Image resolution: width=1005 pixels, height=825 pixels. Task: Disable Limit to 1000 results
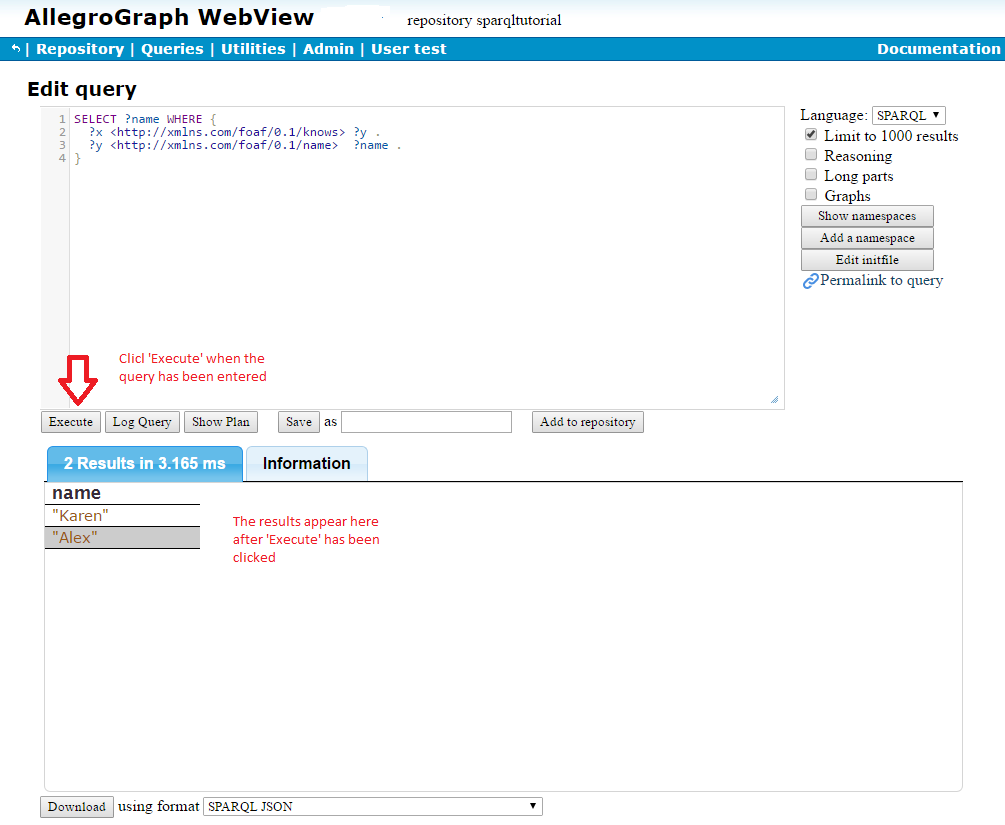810,134
